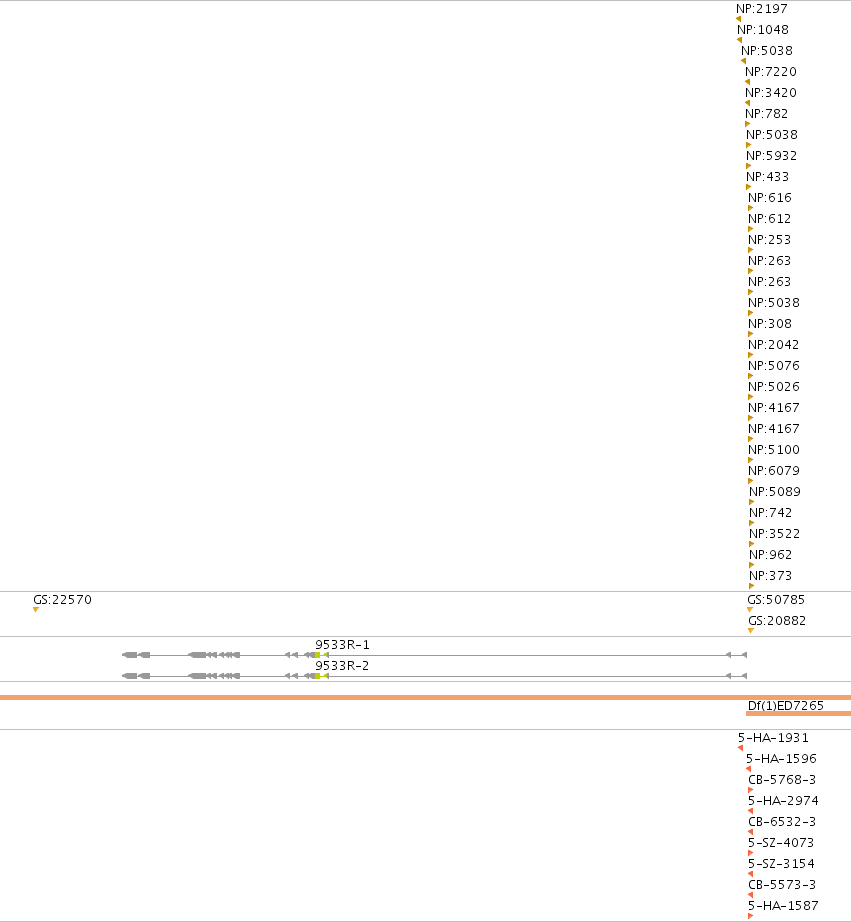The height and width of the screenshot is (922, 851).
Task: Open the NP:612 insertion label
Action: [x=770, y=219]
